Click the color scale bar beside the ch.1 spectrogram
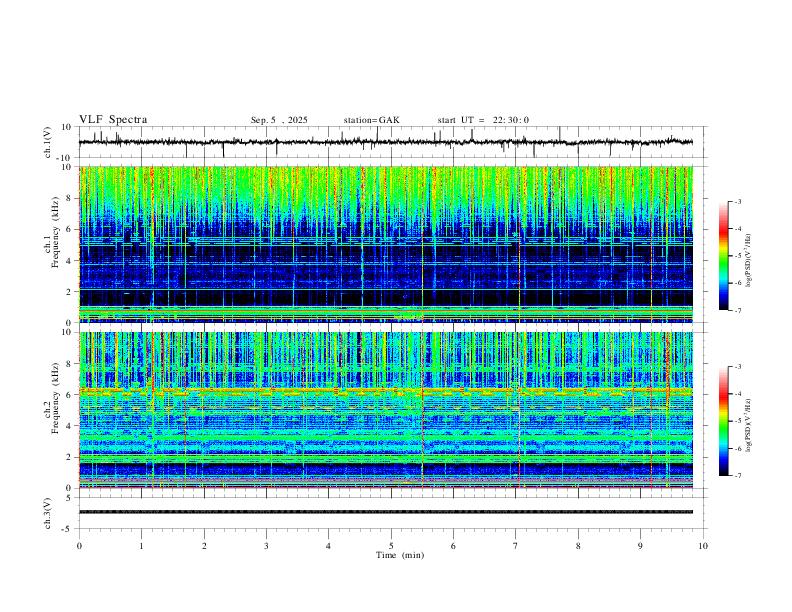The width and height of the screenshot is (792, 612). [x=723, y=256]
